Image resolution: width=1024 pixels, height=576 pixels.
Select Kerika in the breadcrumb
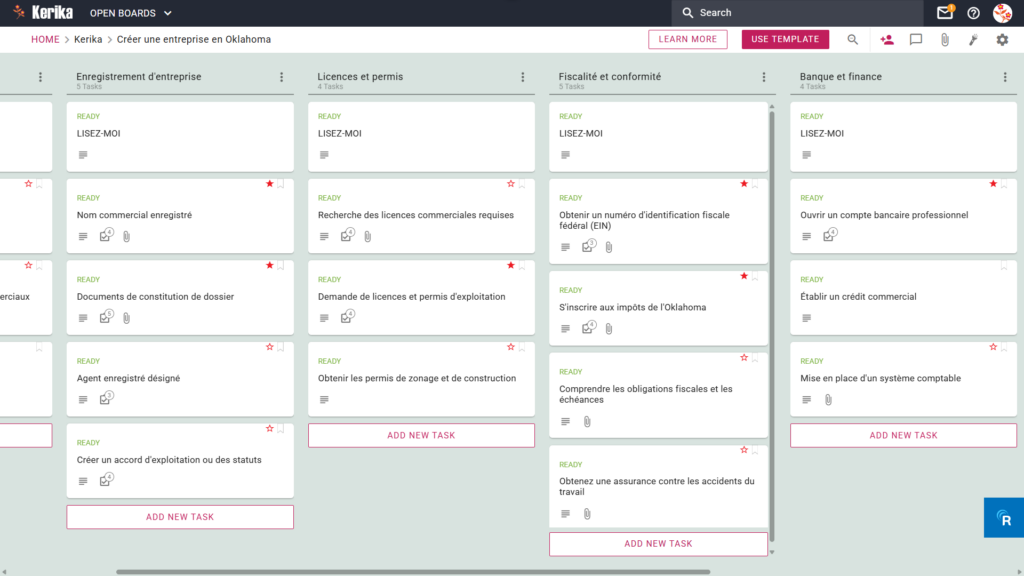(x=88, y=39)
